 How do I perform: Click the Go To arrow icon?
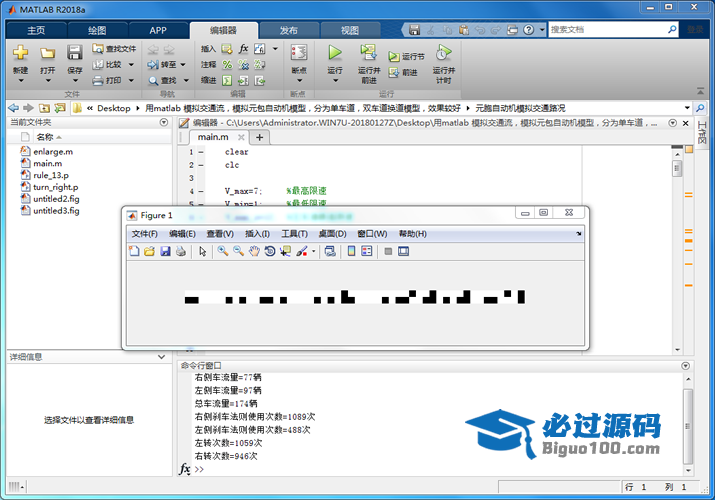click(153, 65)
